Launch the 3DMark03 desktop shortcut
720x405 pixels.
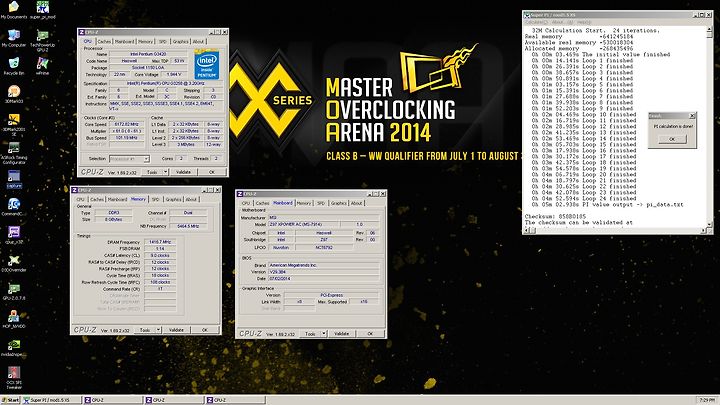tap(14, 94)
